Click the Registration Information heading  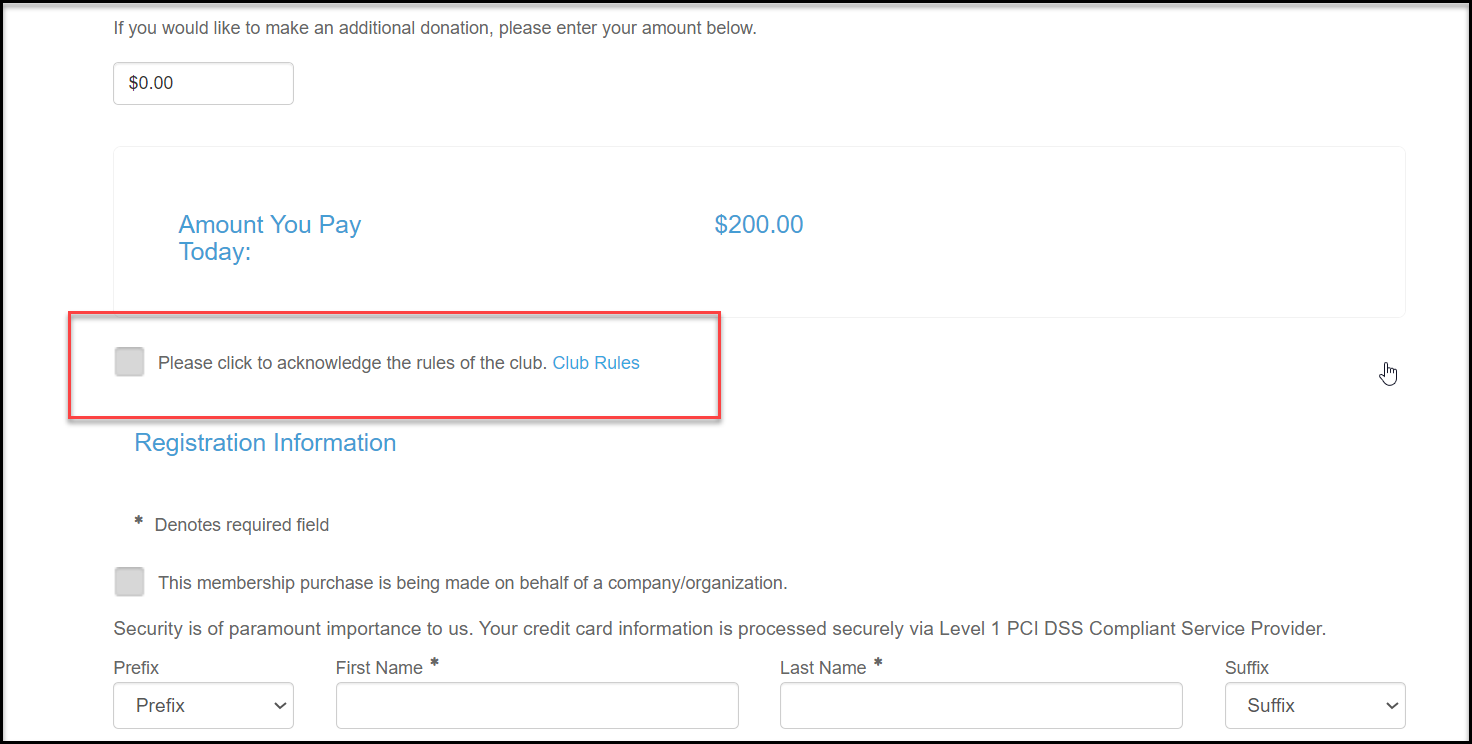tap(265, 442)
